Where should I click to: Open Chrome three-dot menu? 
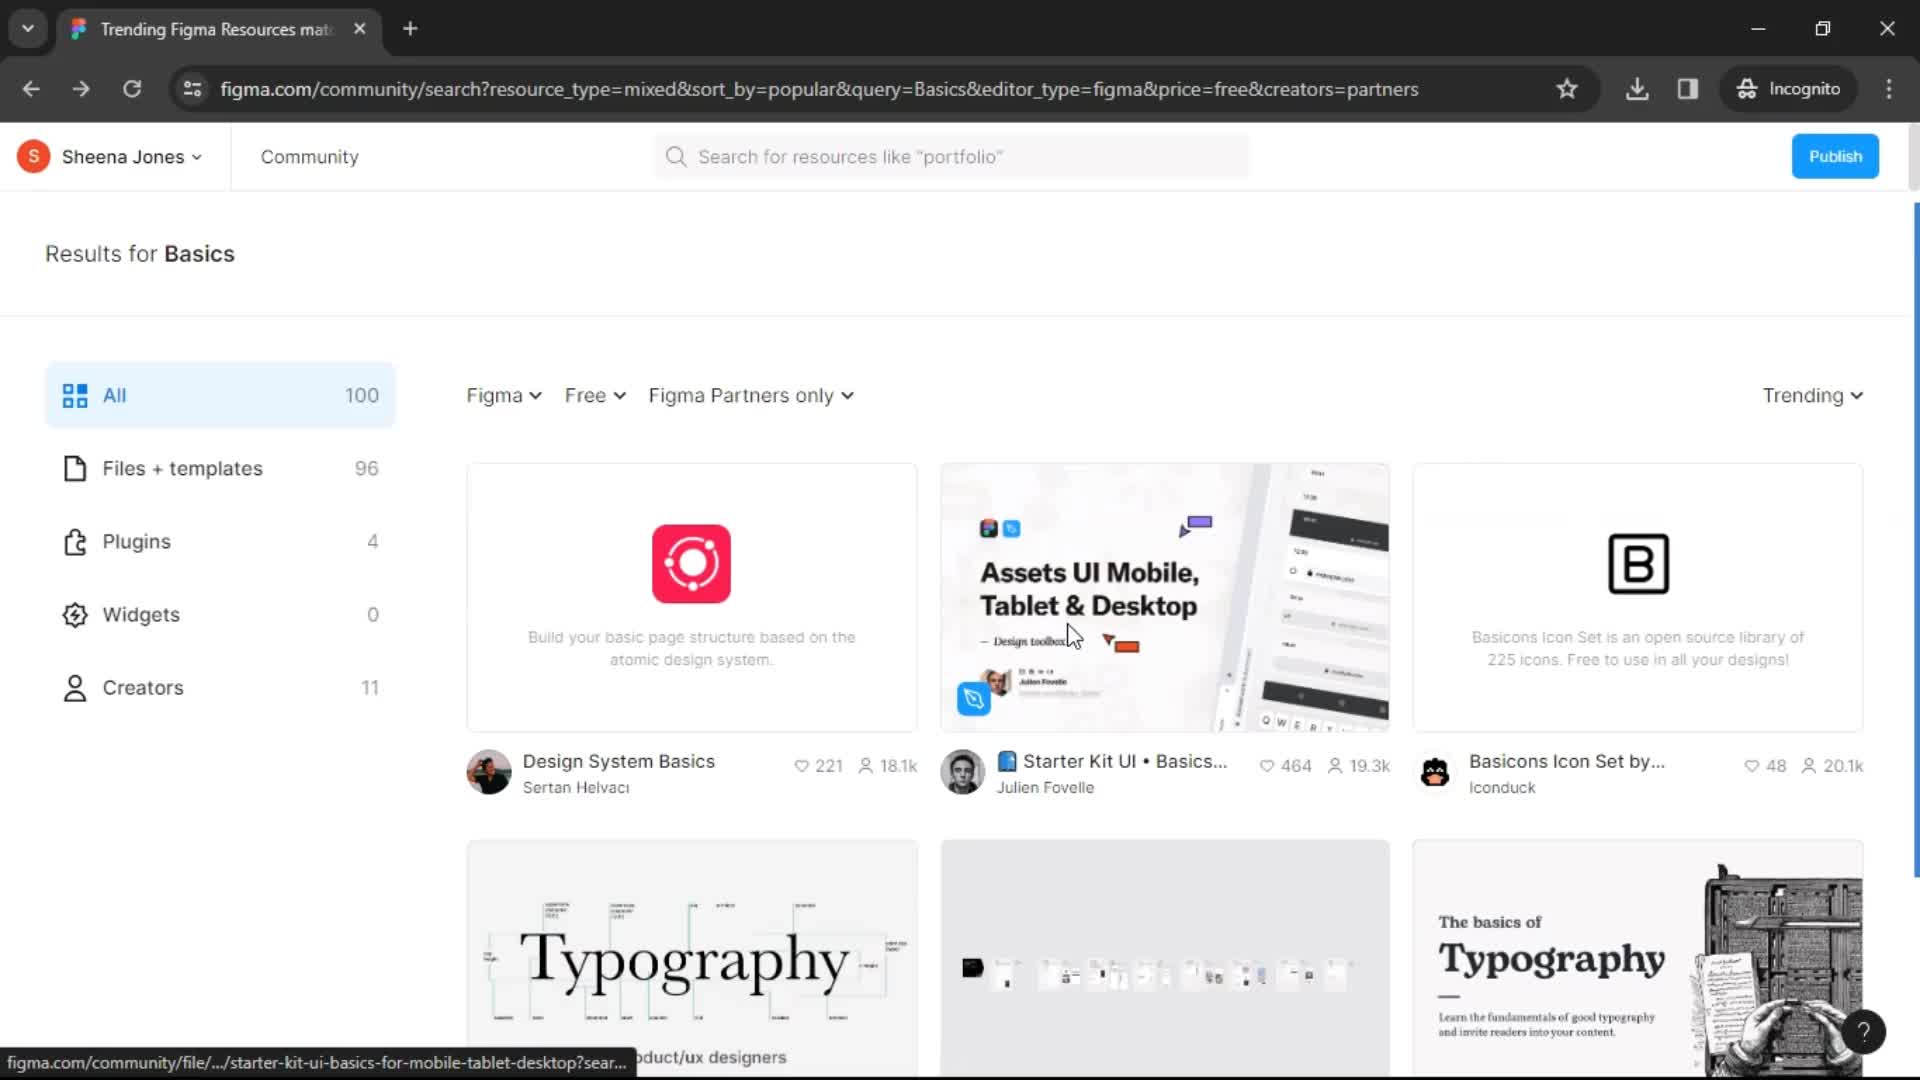coord(1889,89)
